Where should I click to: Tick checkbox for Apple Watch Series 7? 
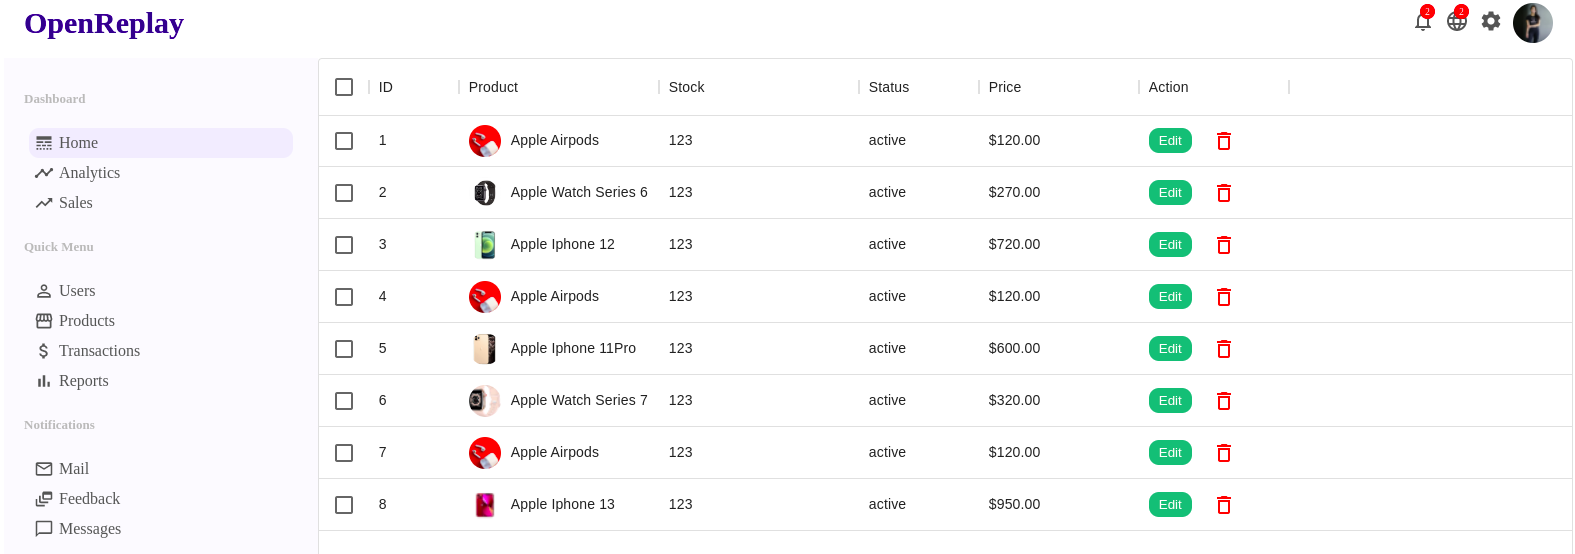tap(344, 401)
